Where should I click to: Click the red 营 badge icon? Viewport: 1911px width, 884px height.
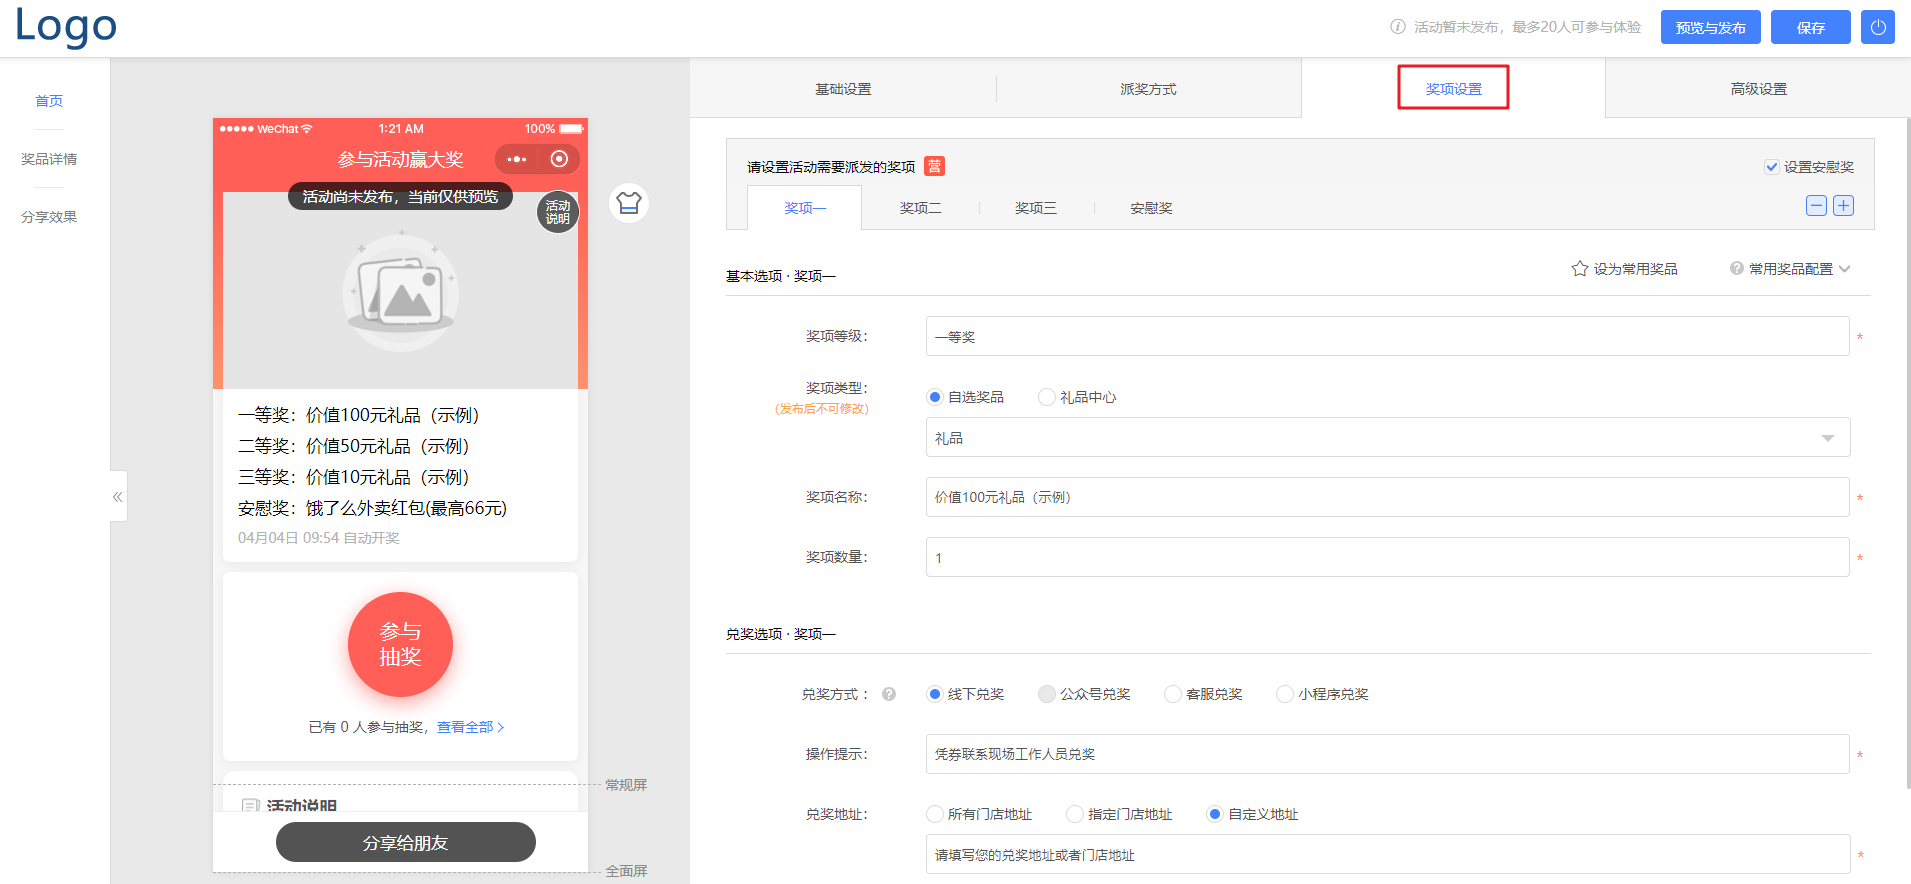[x=934, y=166]
